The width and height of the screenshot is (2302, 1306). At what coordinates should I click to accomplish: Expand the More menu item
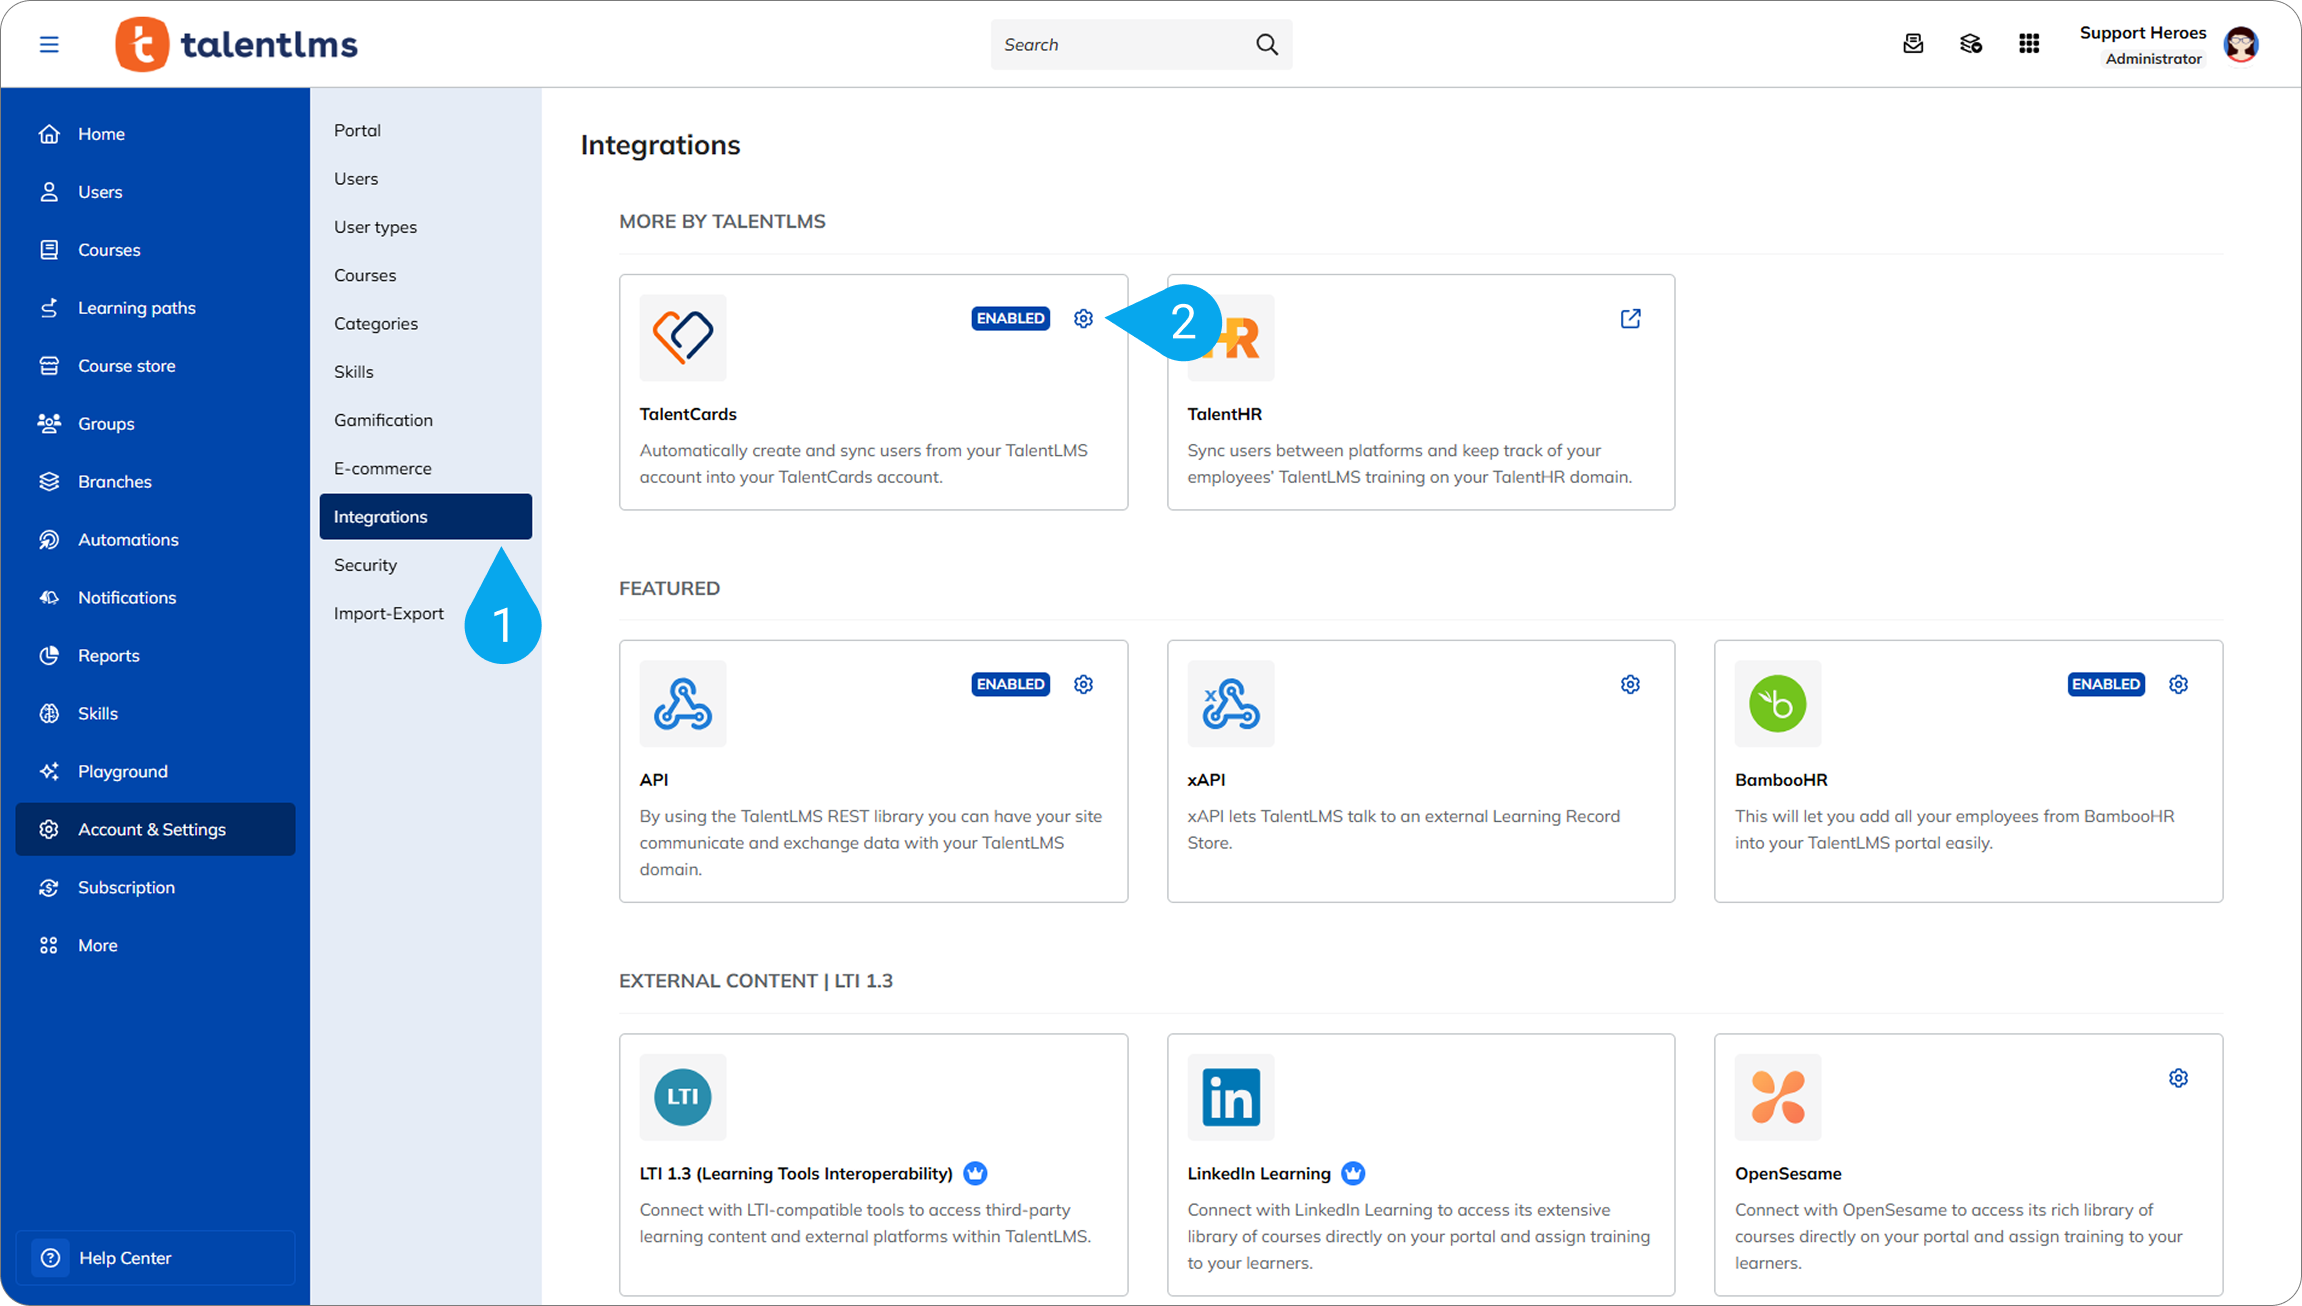click(155, 946)
